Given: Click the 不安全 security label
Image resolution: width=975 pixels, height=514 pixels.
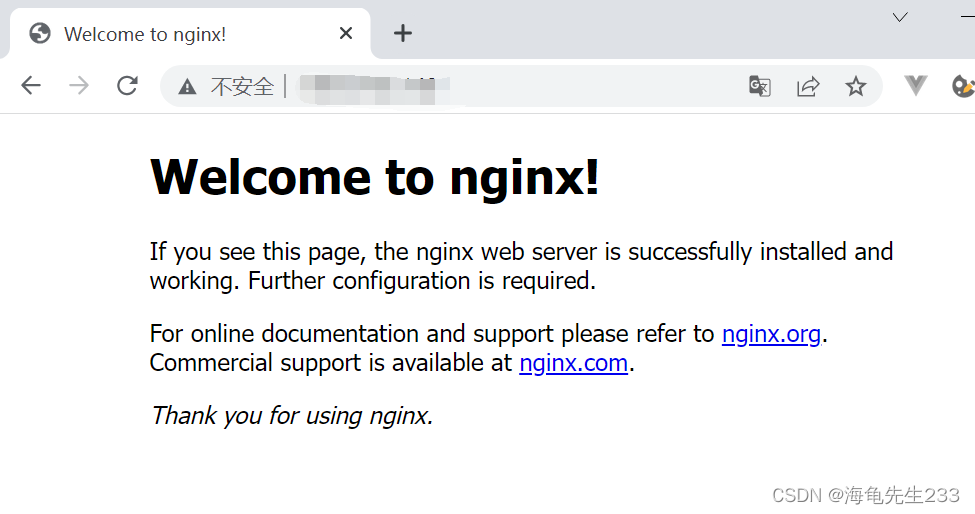Looking at the screenshot, I should click(x=242, y=87).
